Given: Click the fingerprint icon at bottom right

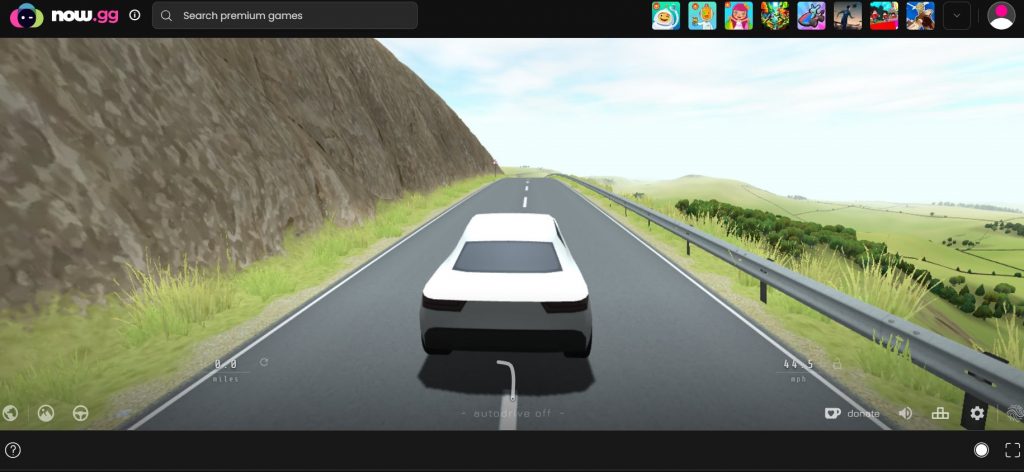Looking at the screenshot, I should (1014, 413).
